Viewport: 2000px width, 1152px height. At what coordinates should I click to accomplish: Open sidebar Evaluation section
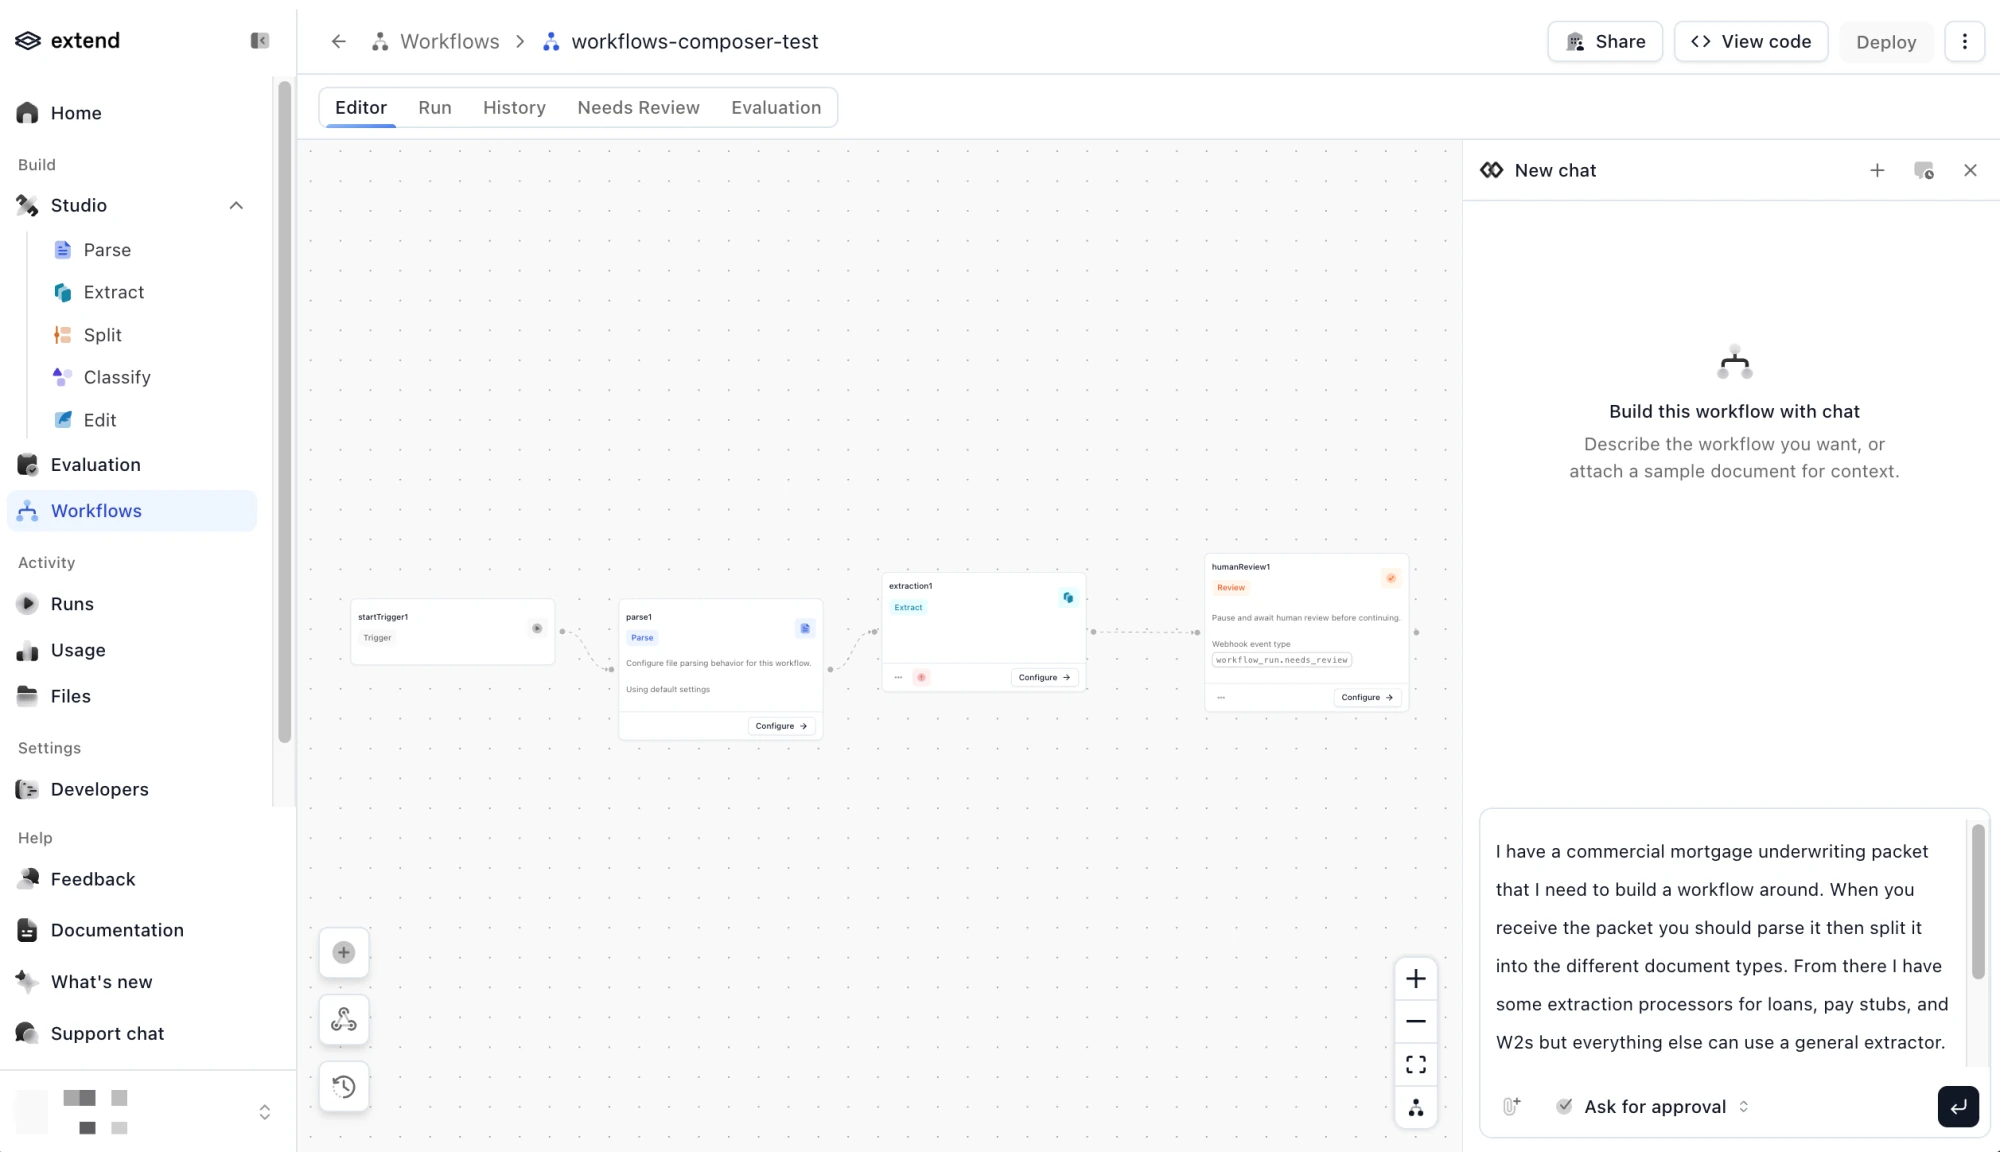pos(95,465)
